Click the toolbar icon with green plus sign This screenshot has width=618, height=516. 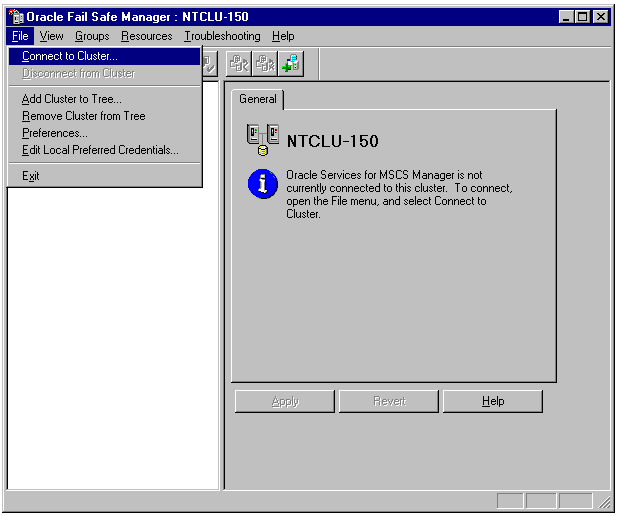[x=291, y=63]
